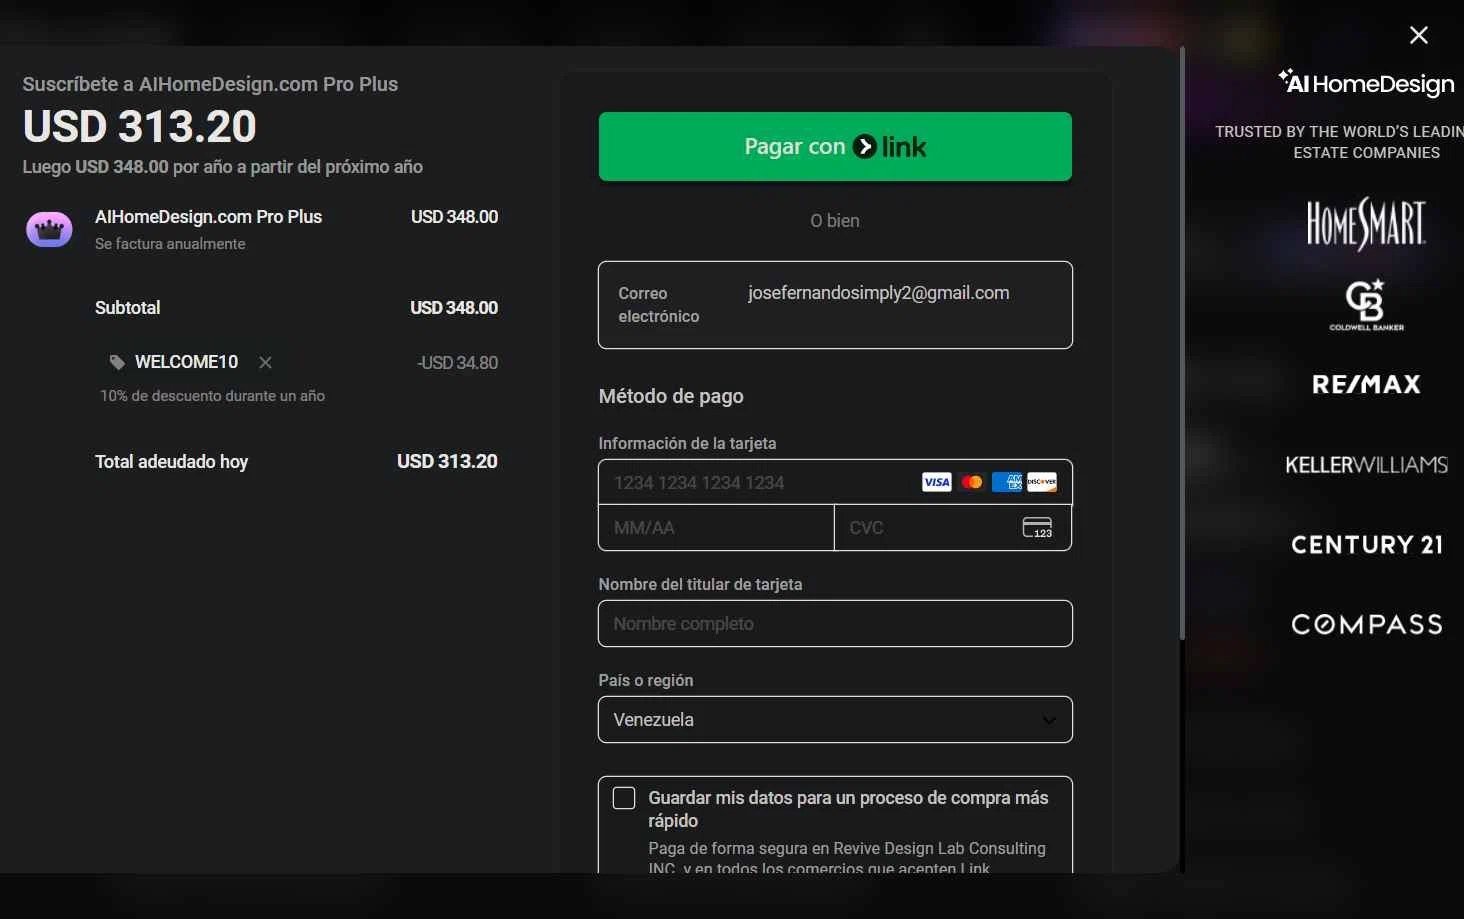This screenshot has width=1464, height=919.
Task: Focus the MM/AA expiry field
Action: tap(716, 527)
